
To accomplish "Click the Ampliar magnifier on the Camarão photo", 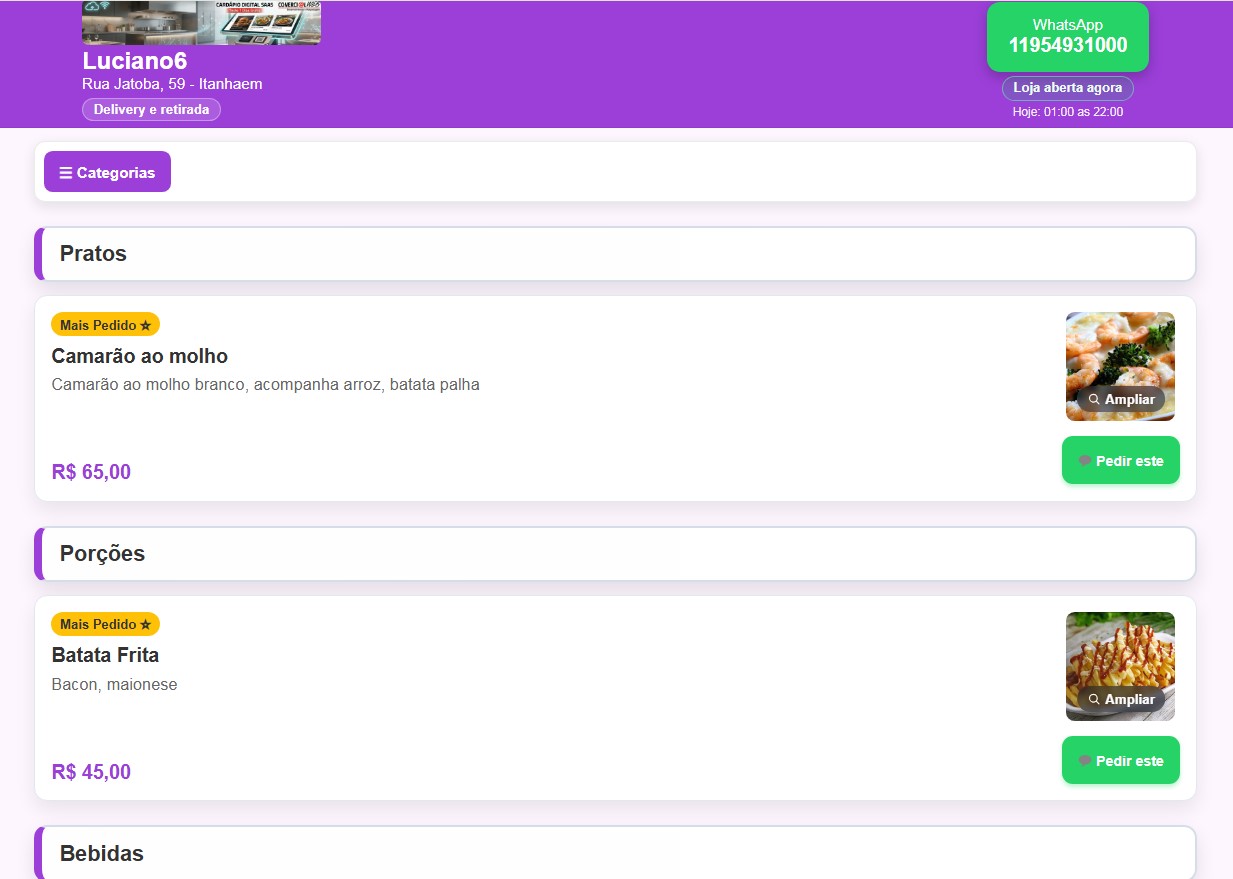I will [x=1121, y=399].
